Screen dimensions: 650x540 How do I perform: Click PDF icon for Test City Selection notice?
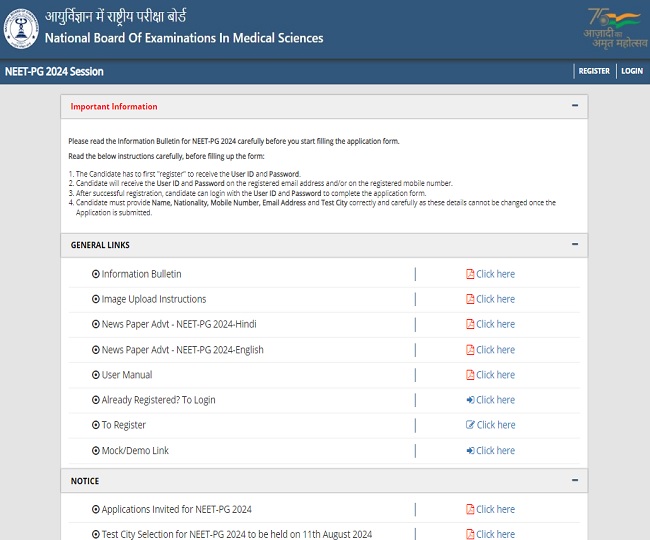coord(470,534)
